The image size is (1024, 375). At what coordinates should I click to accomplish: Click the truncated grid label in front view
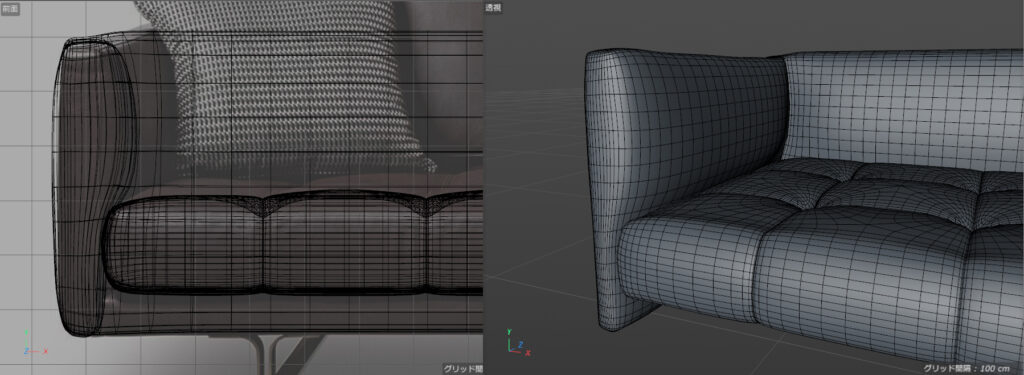pyautogui.click(x=462, y=369)
